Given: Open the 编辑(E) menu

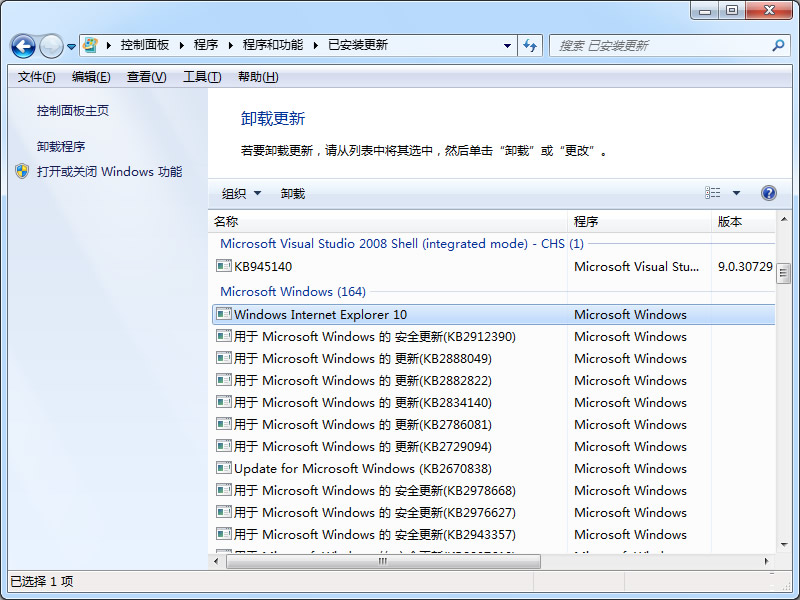Looking at the screenshot, I should tap(91, 77).
